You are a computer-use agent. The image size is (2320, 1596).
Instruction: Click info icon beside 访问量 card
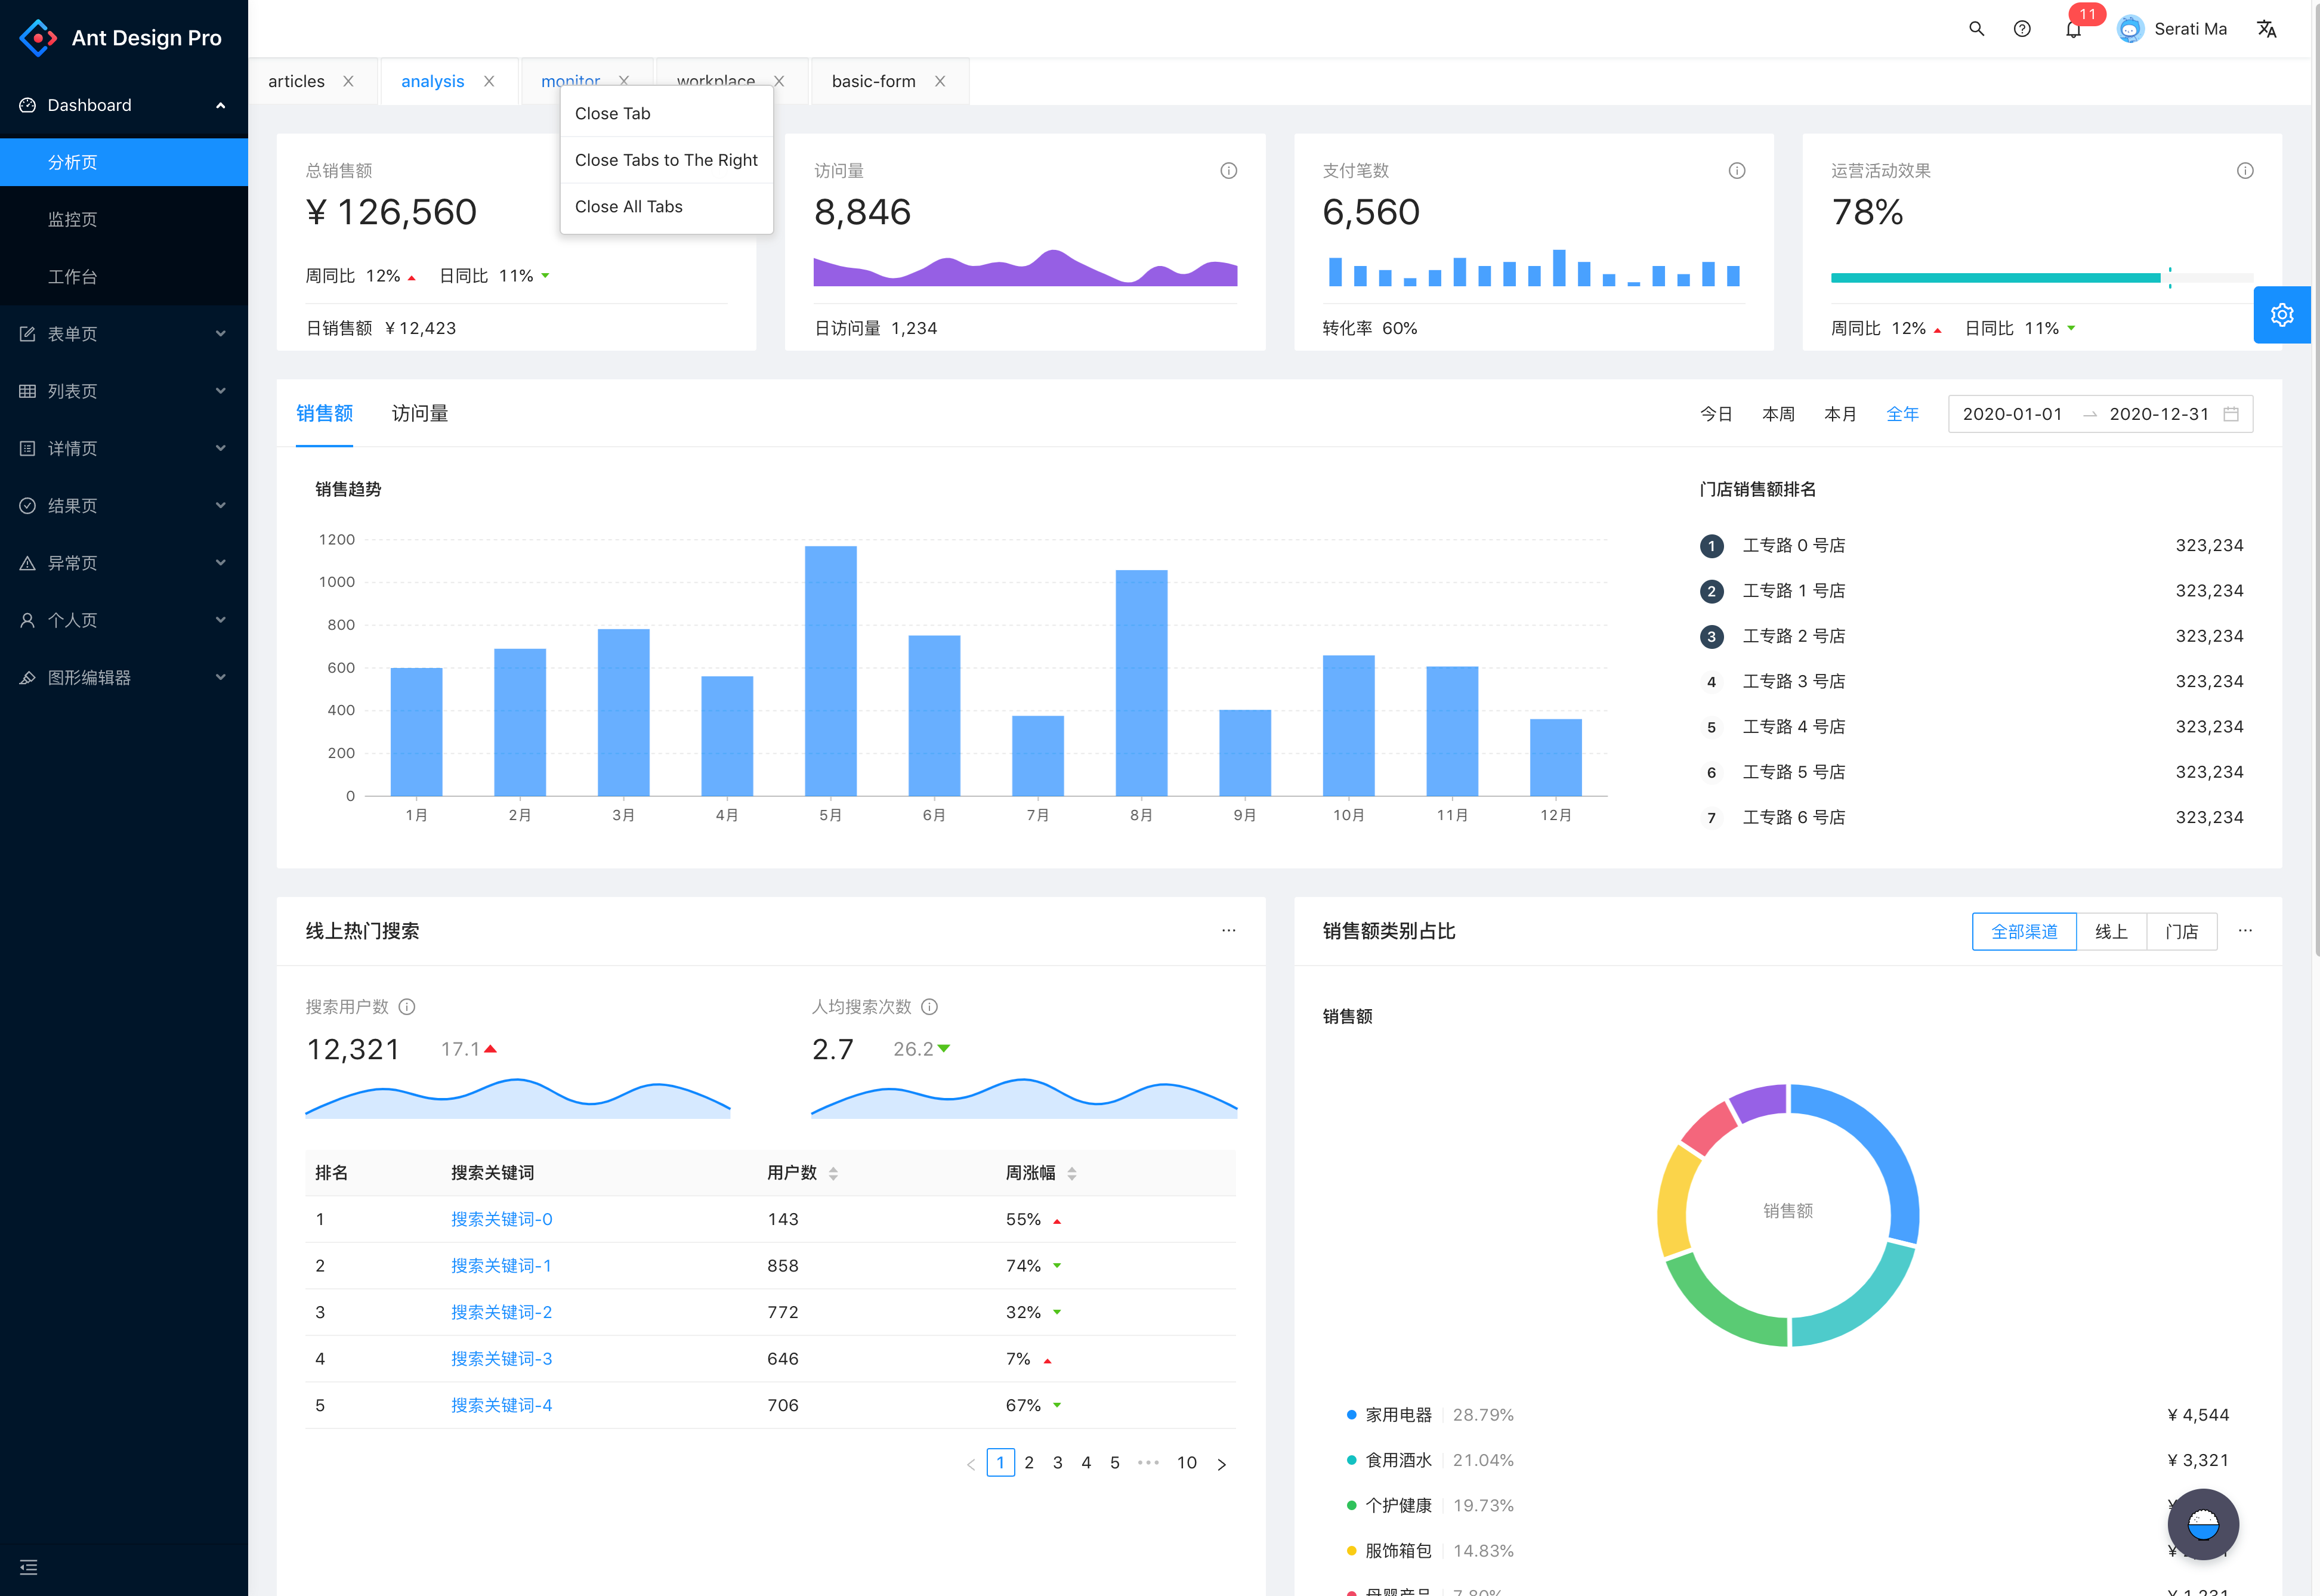point(1228,171)
